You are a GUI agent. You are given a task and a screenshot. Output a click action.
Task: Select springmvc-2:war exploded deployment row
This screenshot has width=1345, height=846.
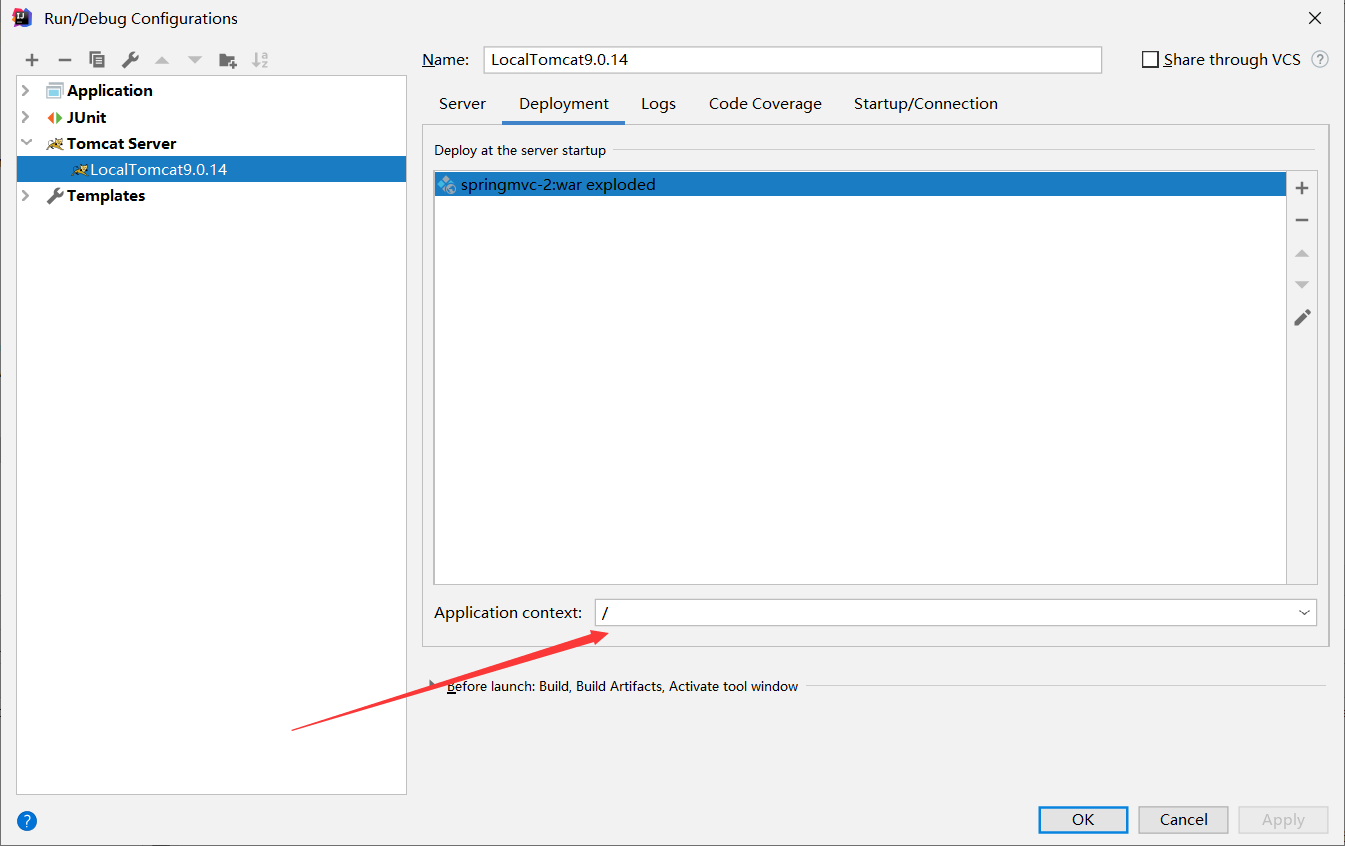tap(860, 184)
